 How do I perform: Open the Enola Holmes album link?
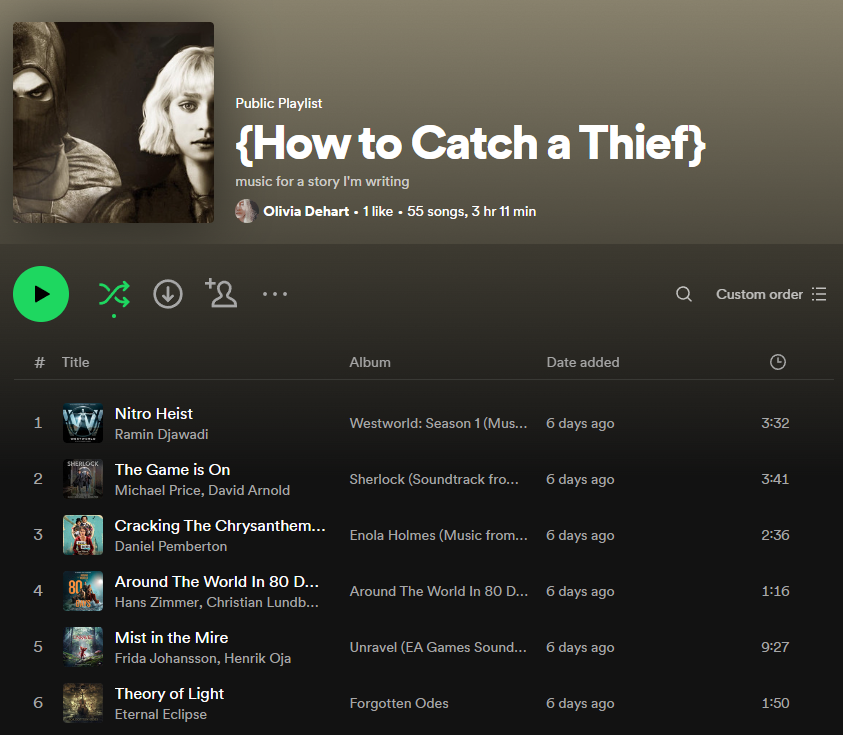(x=438, y=536)
